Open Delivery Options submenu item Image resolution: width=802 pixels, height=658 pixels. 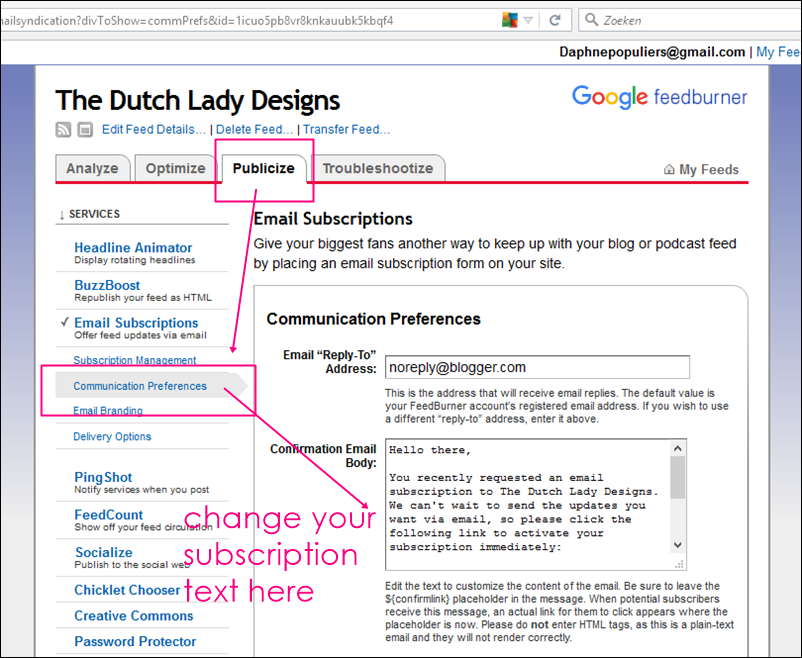pos(112,436)
